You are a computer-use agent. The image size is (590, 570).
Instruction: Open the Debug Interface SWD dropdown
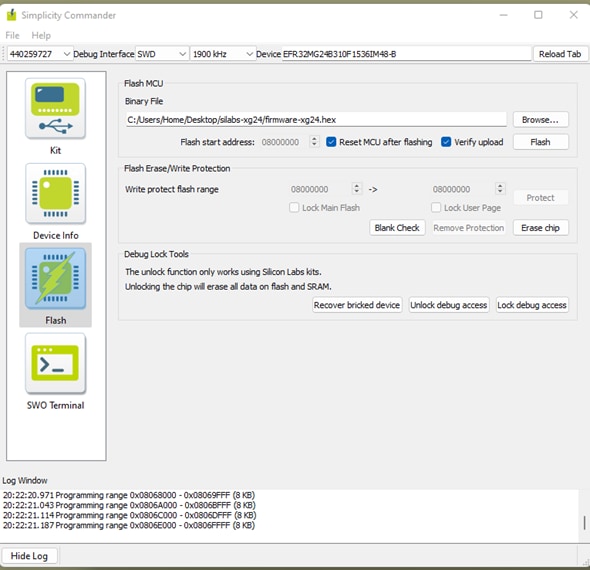click(x=161, y=54)
